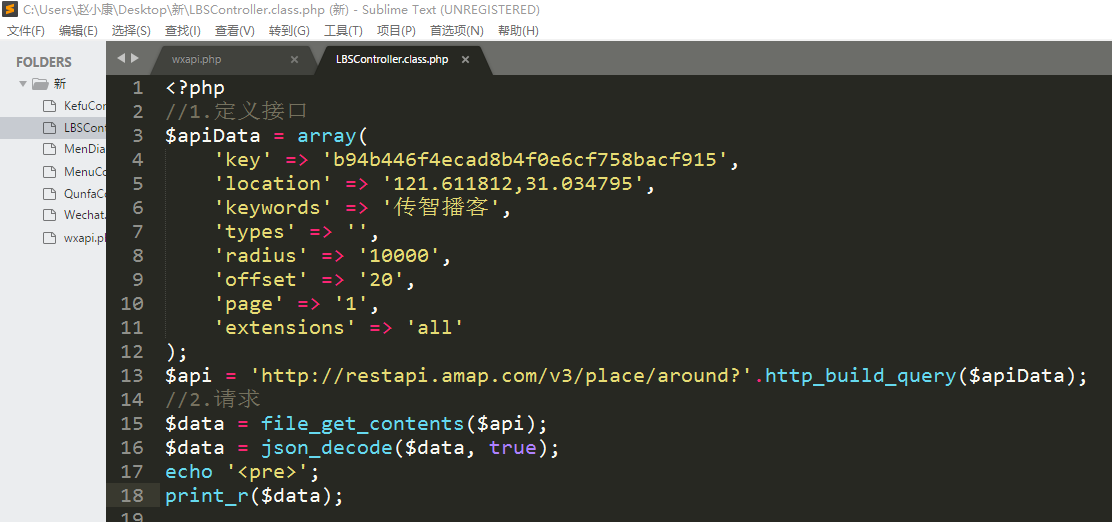
Task: Go to previous tab with left arrow
Action: [x=121, y=59]
